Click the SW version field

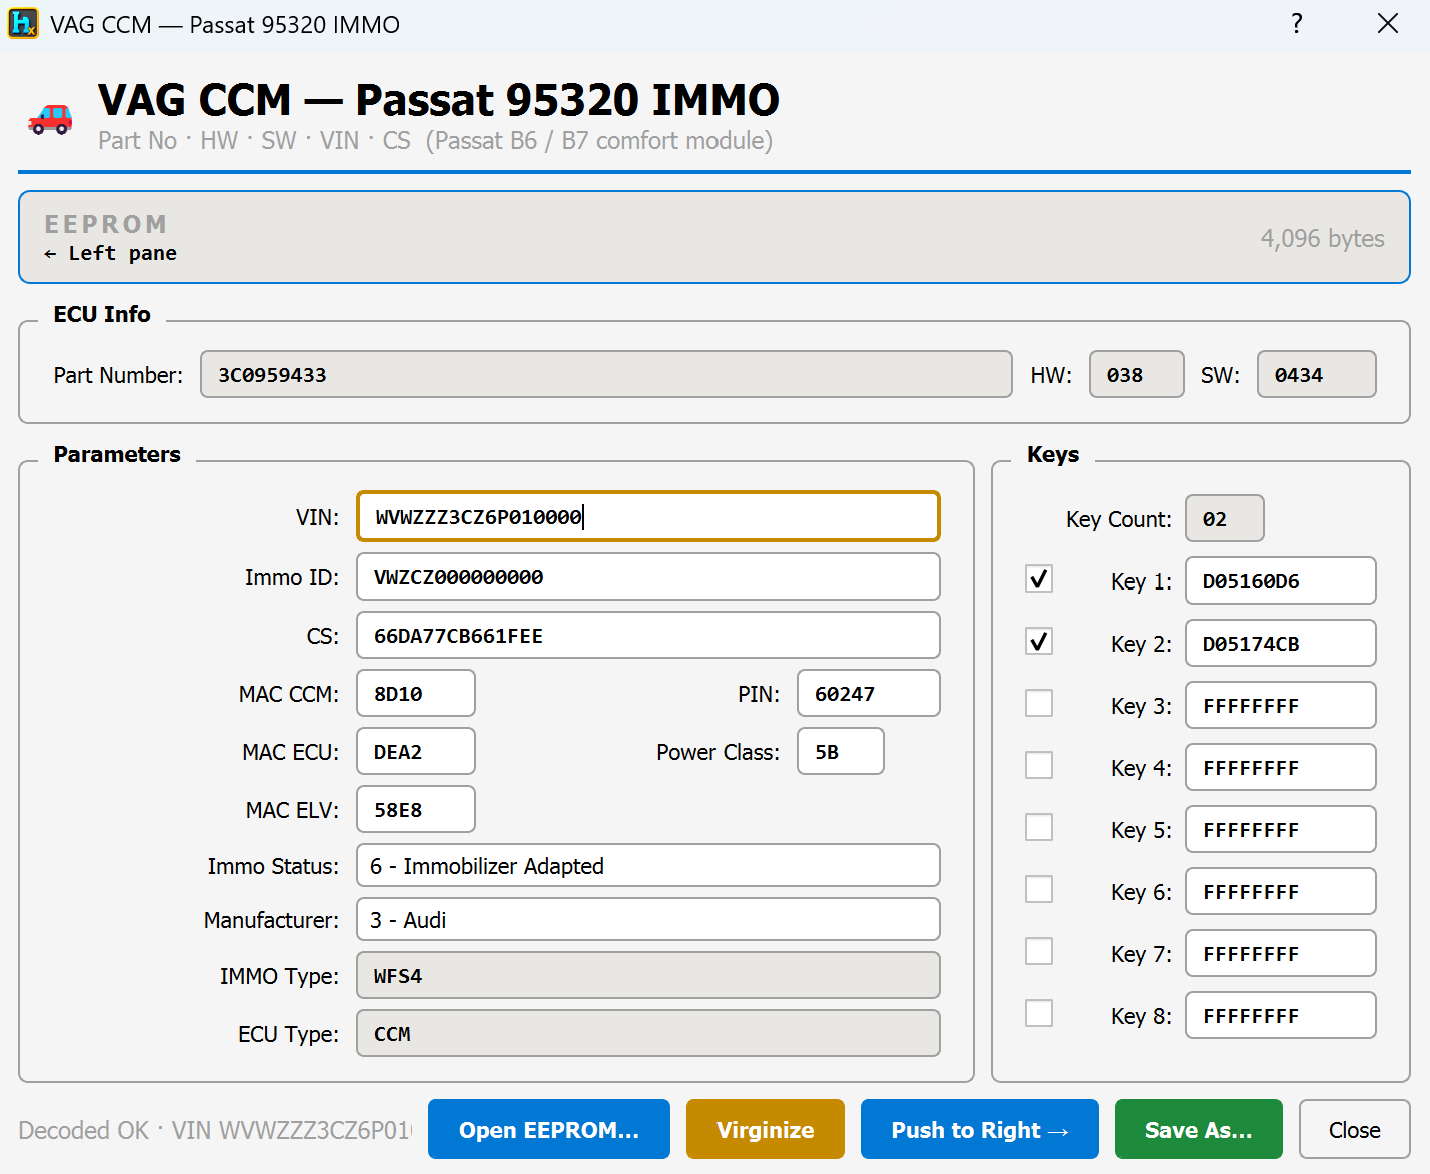pos(1317,374)
